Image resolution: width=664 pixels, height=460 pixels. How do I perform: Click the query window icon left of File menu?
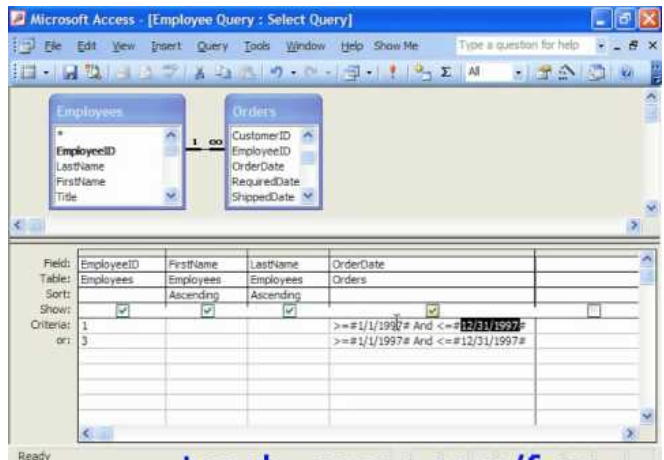26,45
